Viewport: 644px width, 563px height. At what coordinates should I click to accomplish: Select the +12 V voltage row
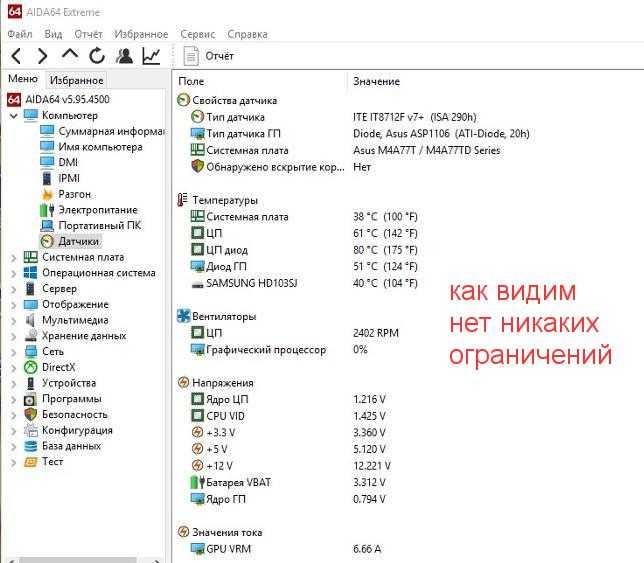click(x=291, y=466)
